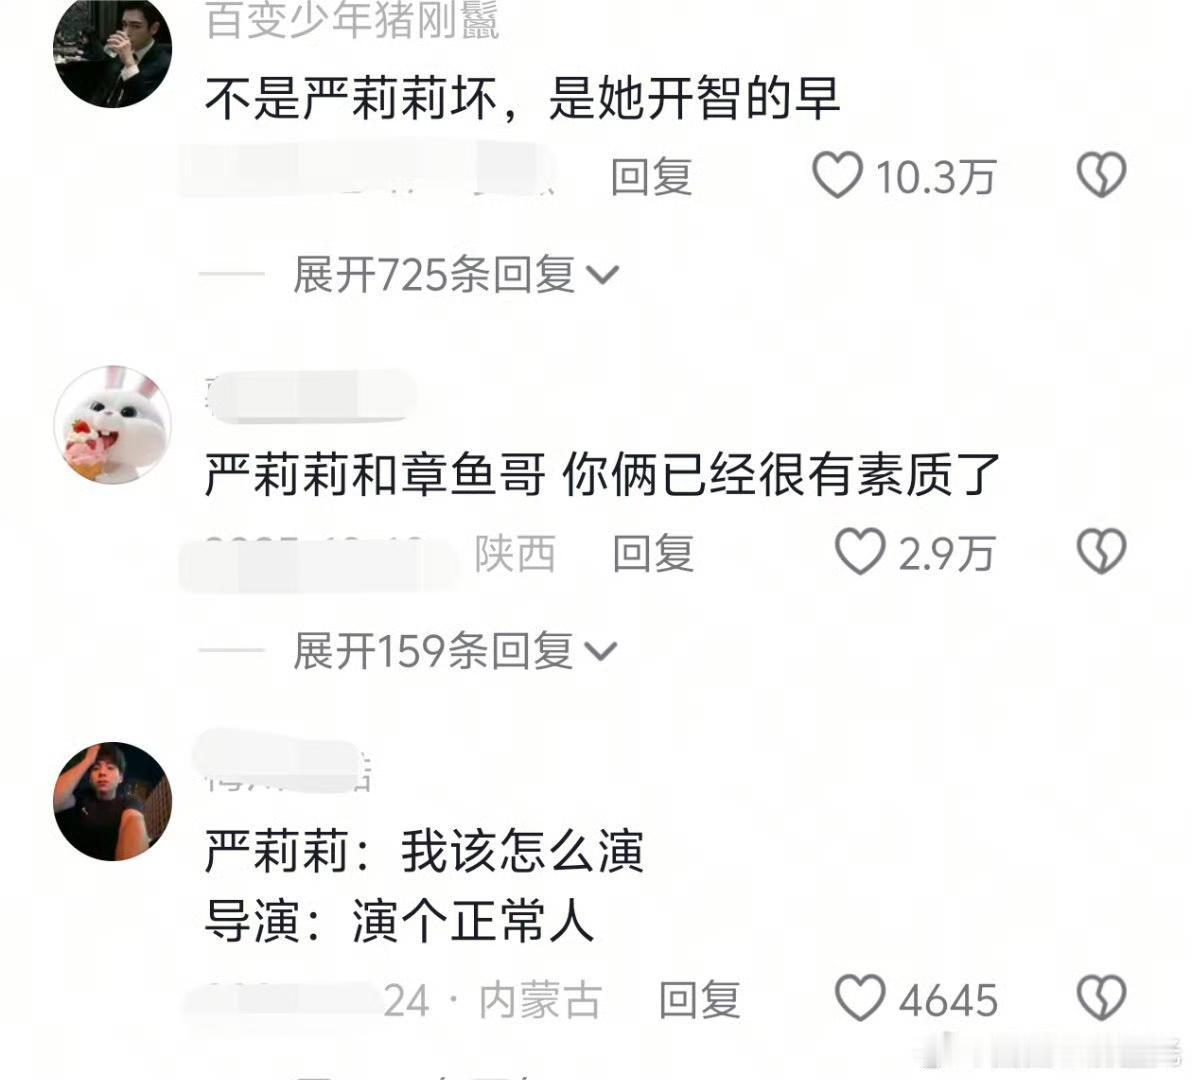
Task: Select comment text 不是严莉莉坏，是她开智的早
Action: [x=522, y=100]
